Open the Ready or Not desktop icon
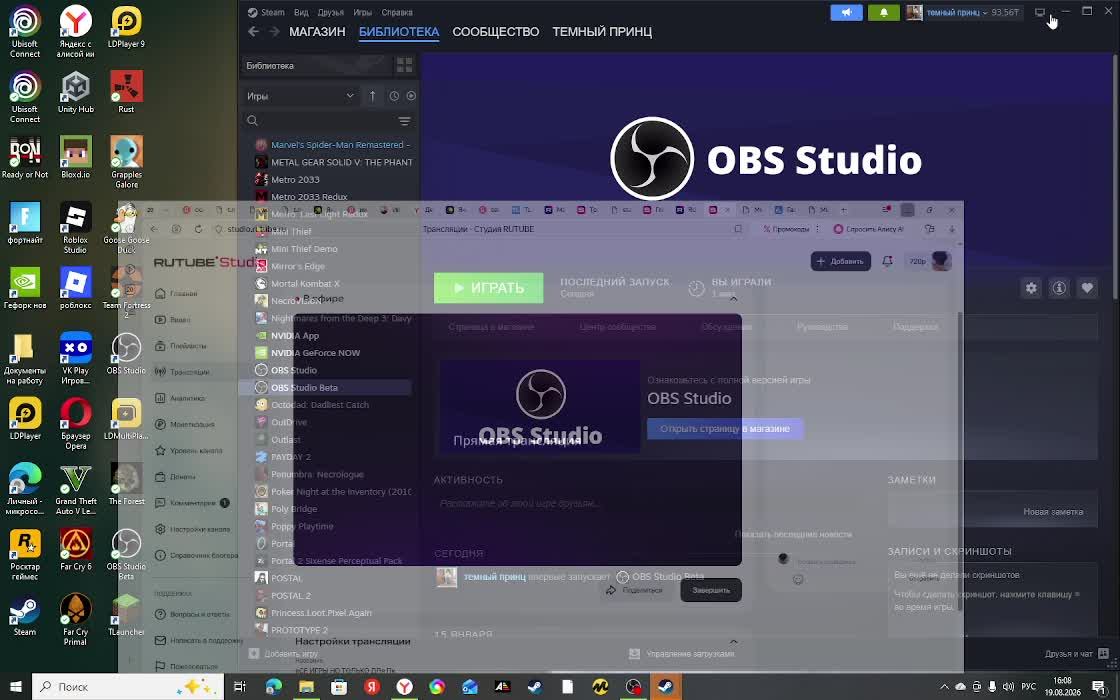Image resolution: width=1120 pixels, height=700 pixels. [25, 158]
